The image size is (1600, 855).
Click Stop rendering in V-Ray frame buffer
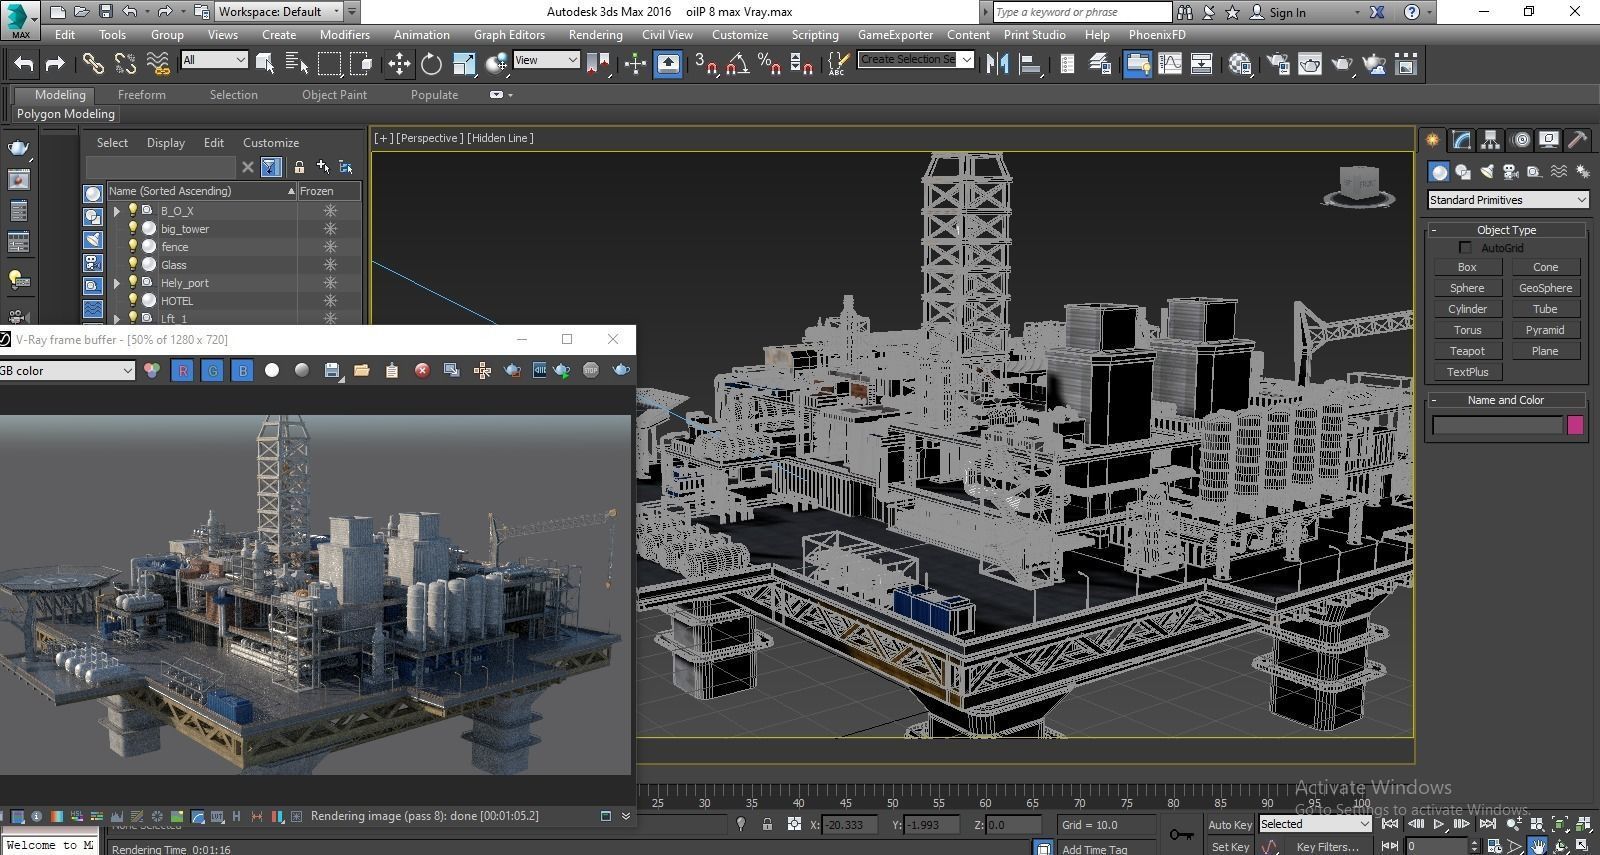[591, 370]
